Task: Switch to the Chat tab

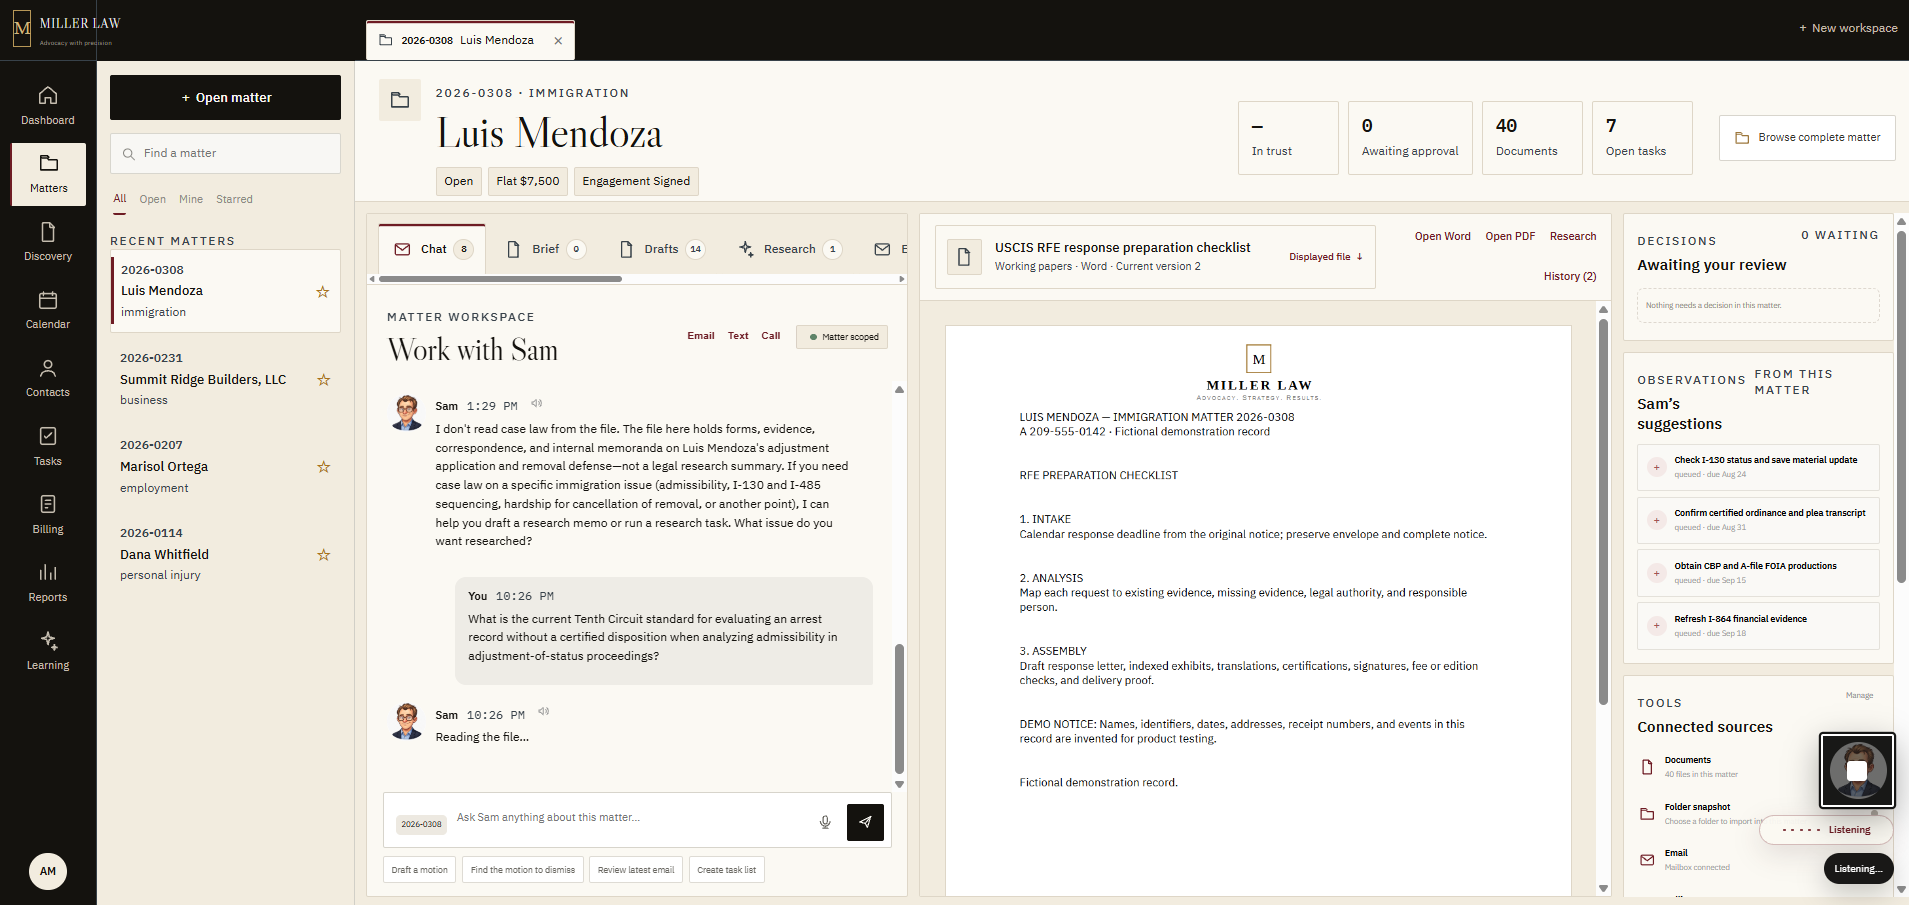Action: click(432, 249)
